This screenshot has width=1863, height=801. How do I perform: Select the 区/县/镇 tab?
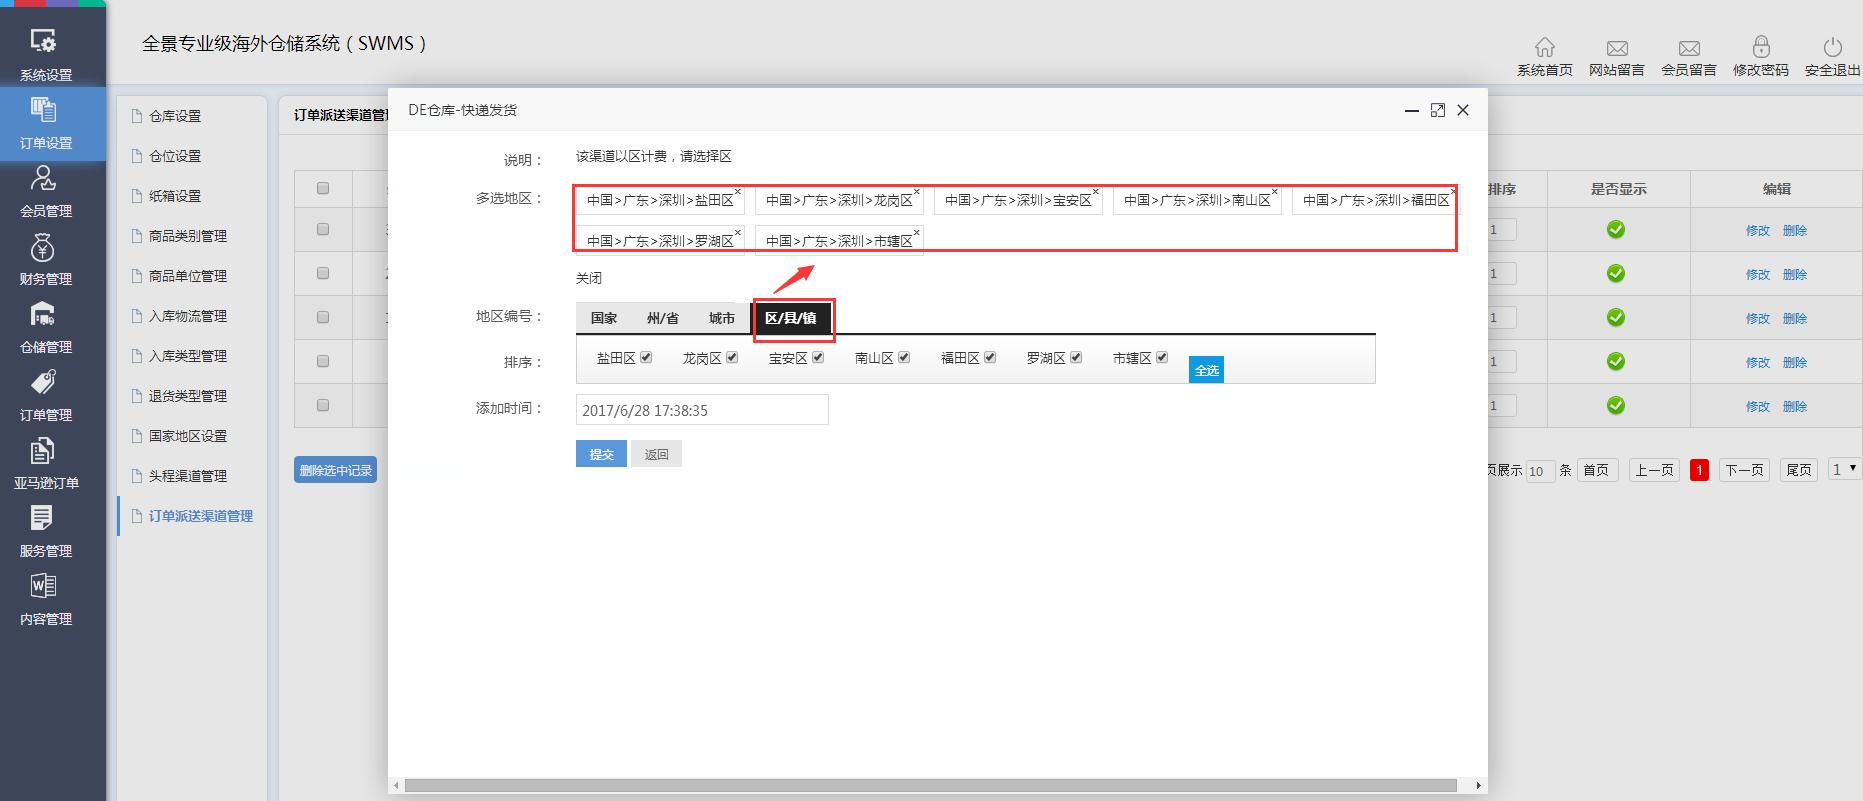(x=791, y=318)
